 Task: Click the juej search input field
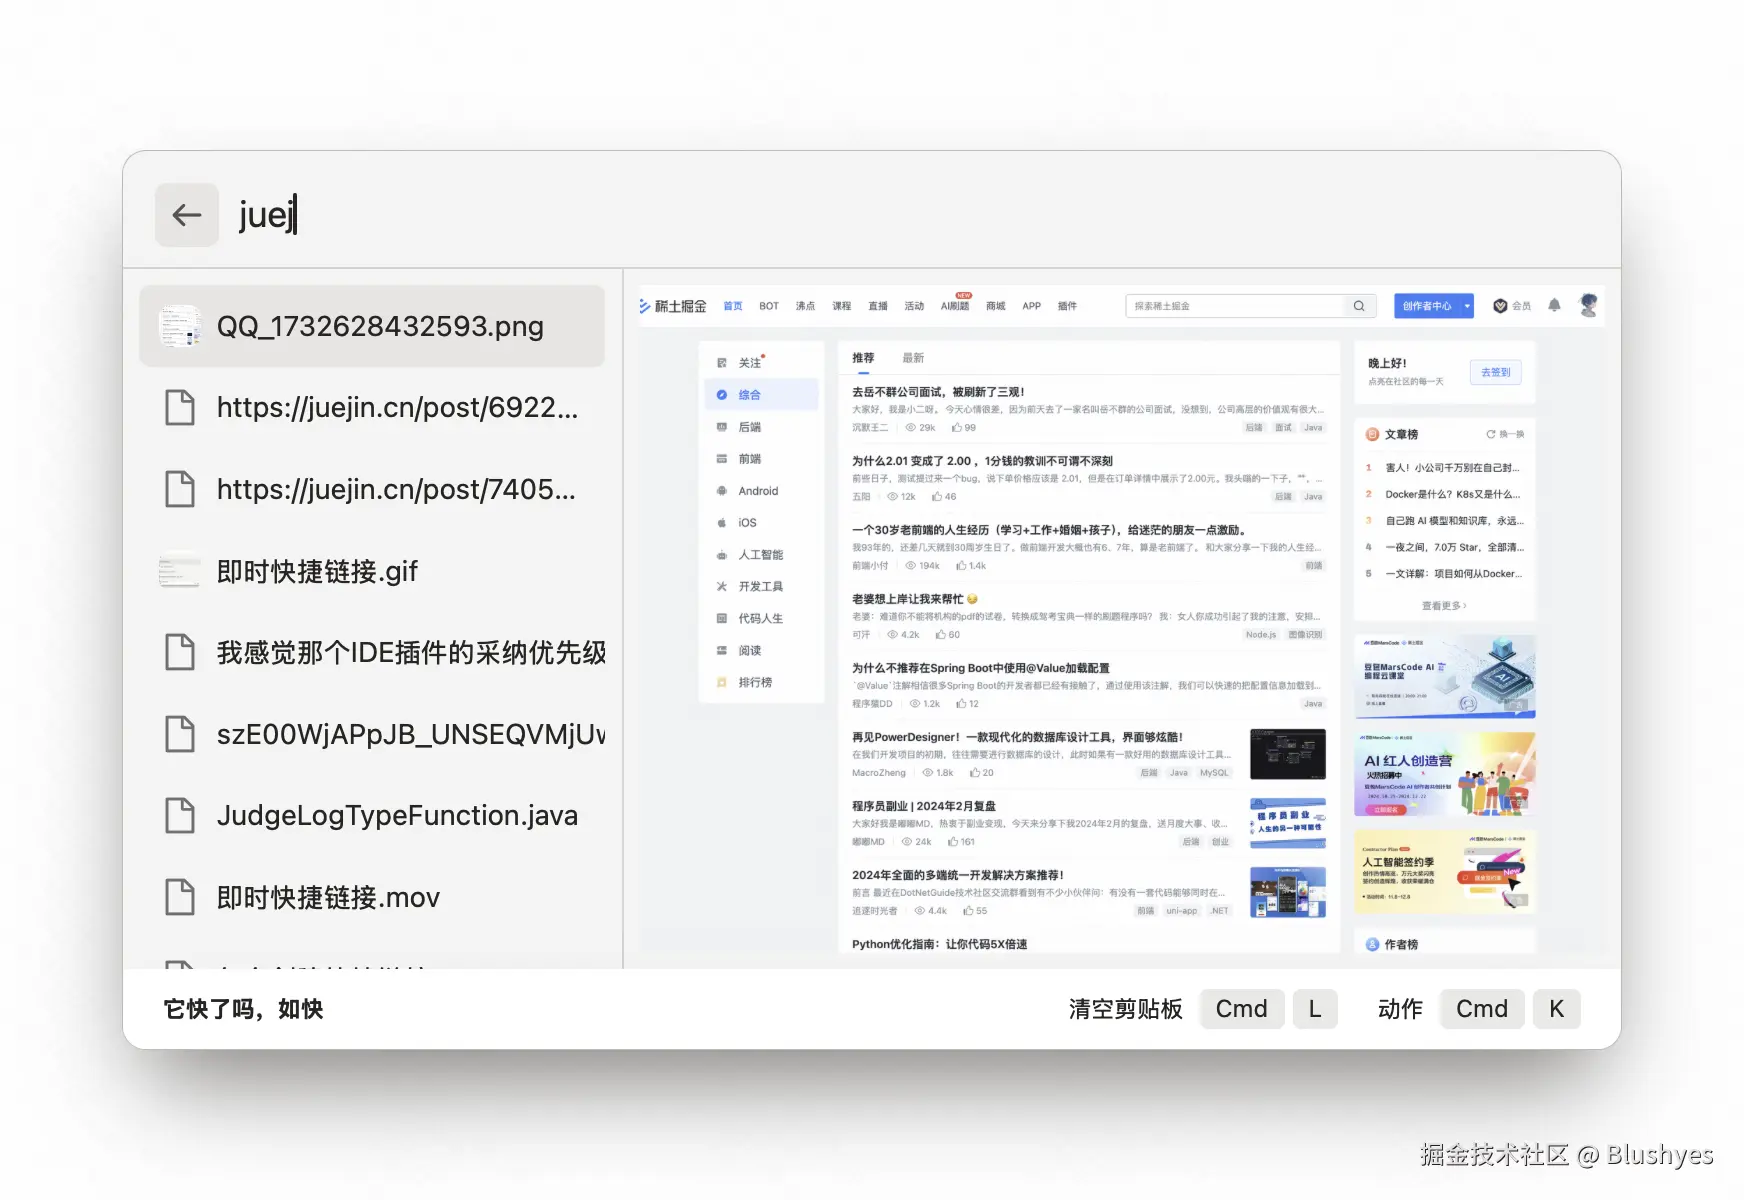click(267, 215)
